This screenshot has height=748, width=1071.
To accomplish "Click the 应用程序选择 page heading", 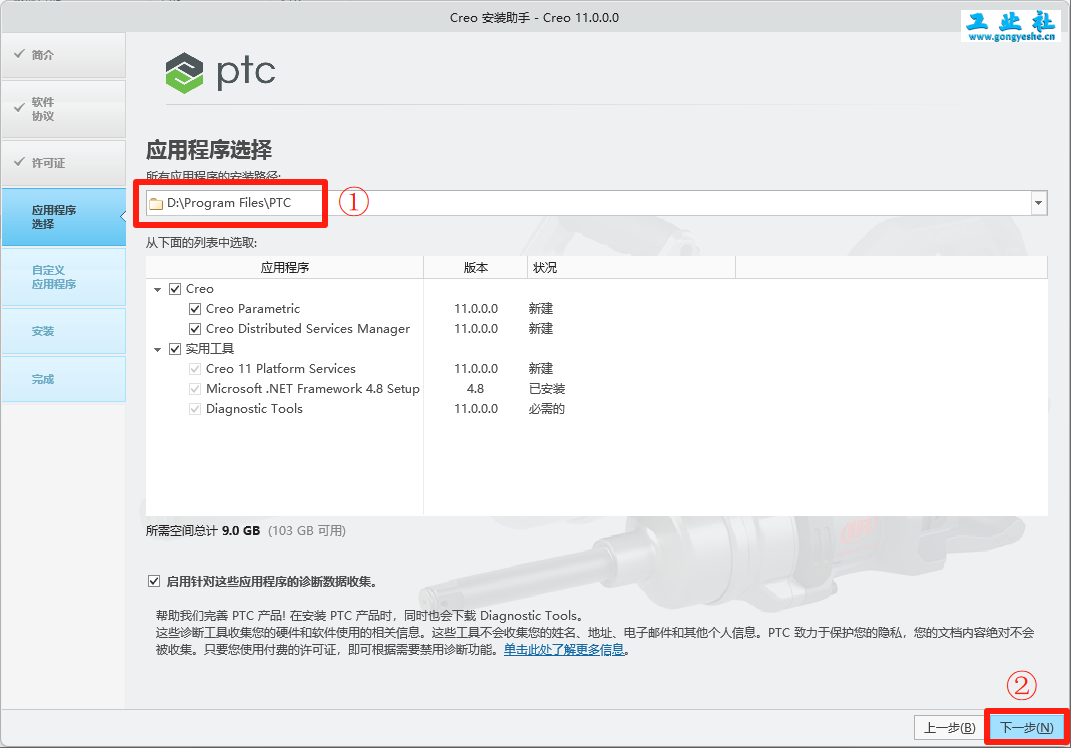I will point(209,150).
